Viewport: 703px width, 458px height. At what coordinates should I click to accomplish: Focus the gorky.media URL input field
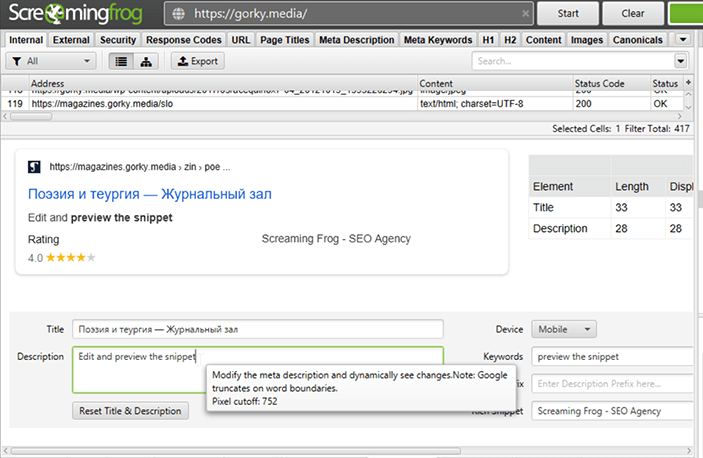(x=350, y=14)
